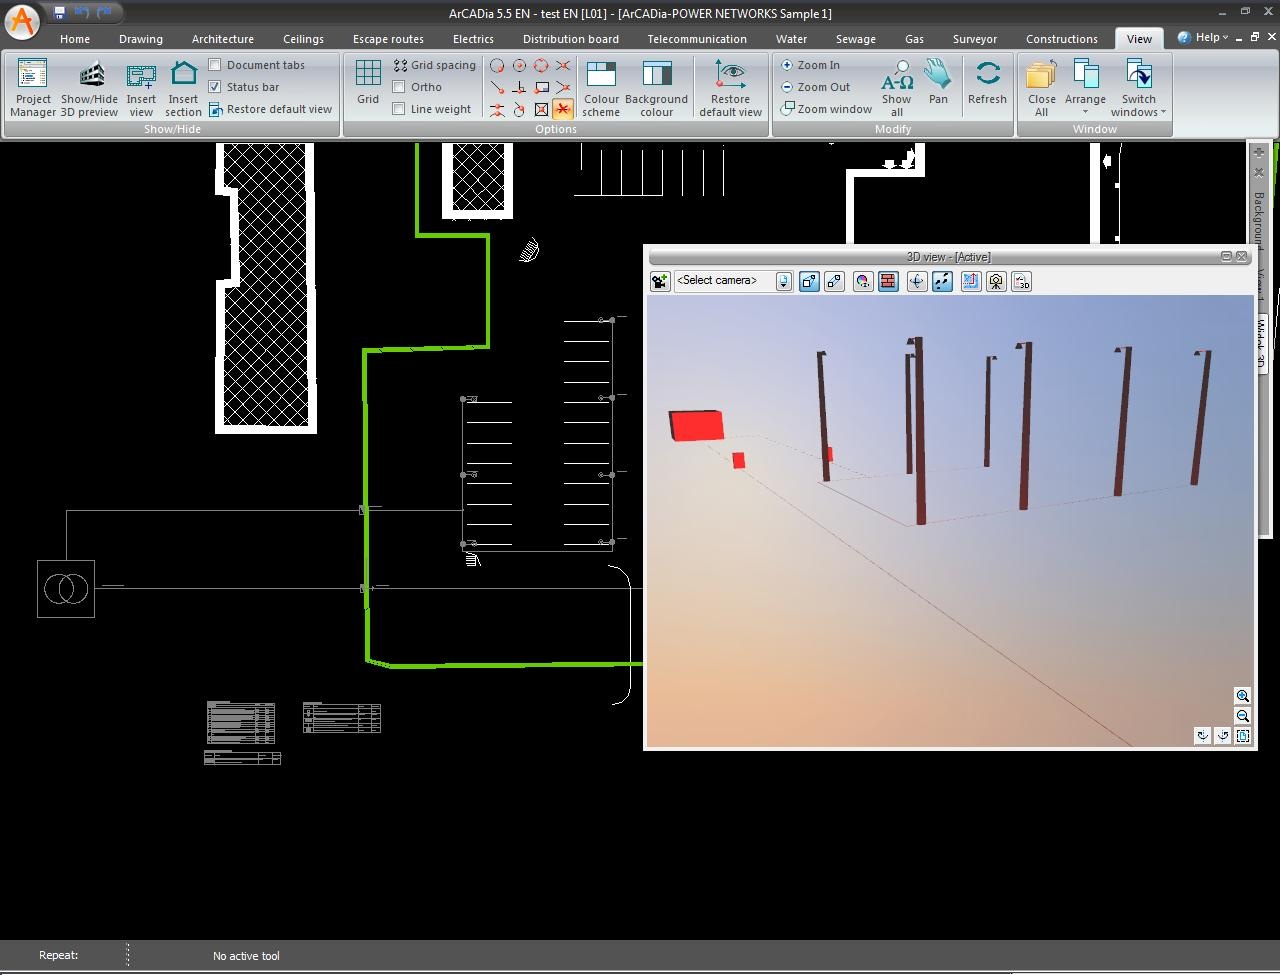The image size is (1280, 975).
Task: Enable the Document tabs checkbox
Action: 215,65
